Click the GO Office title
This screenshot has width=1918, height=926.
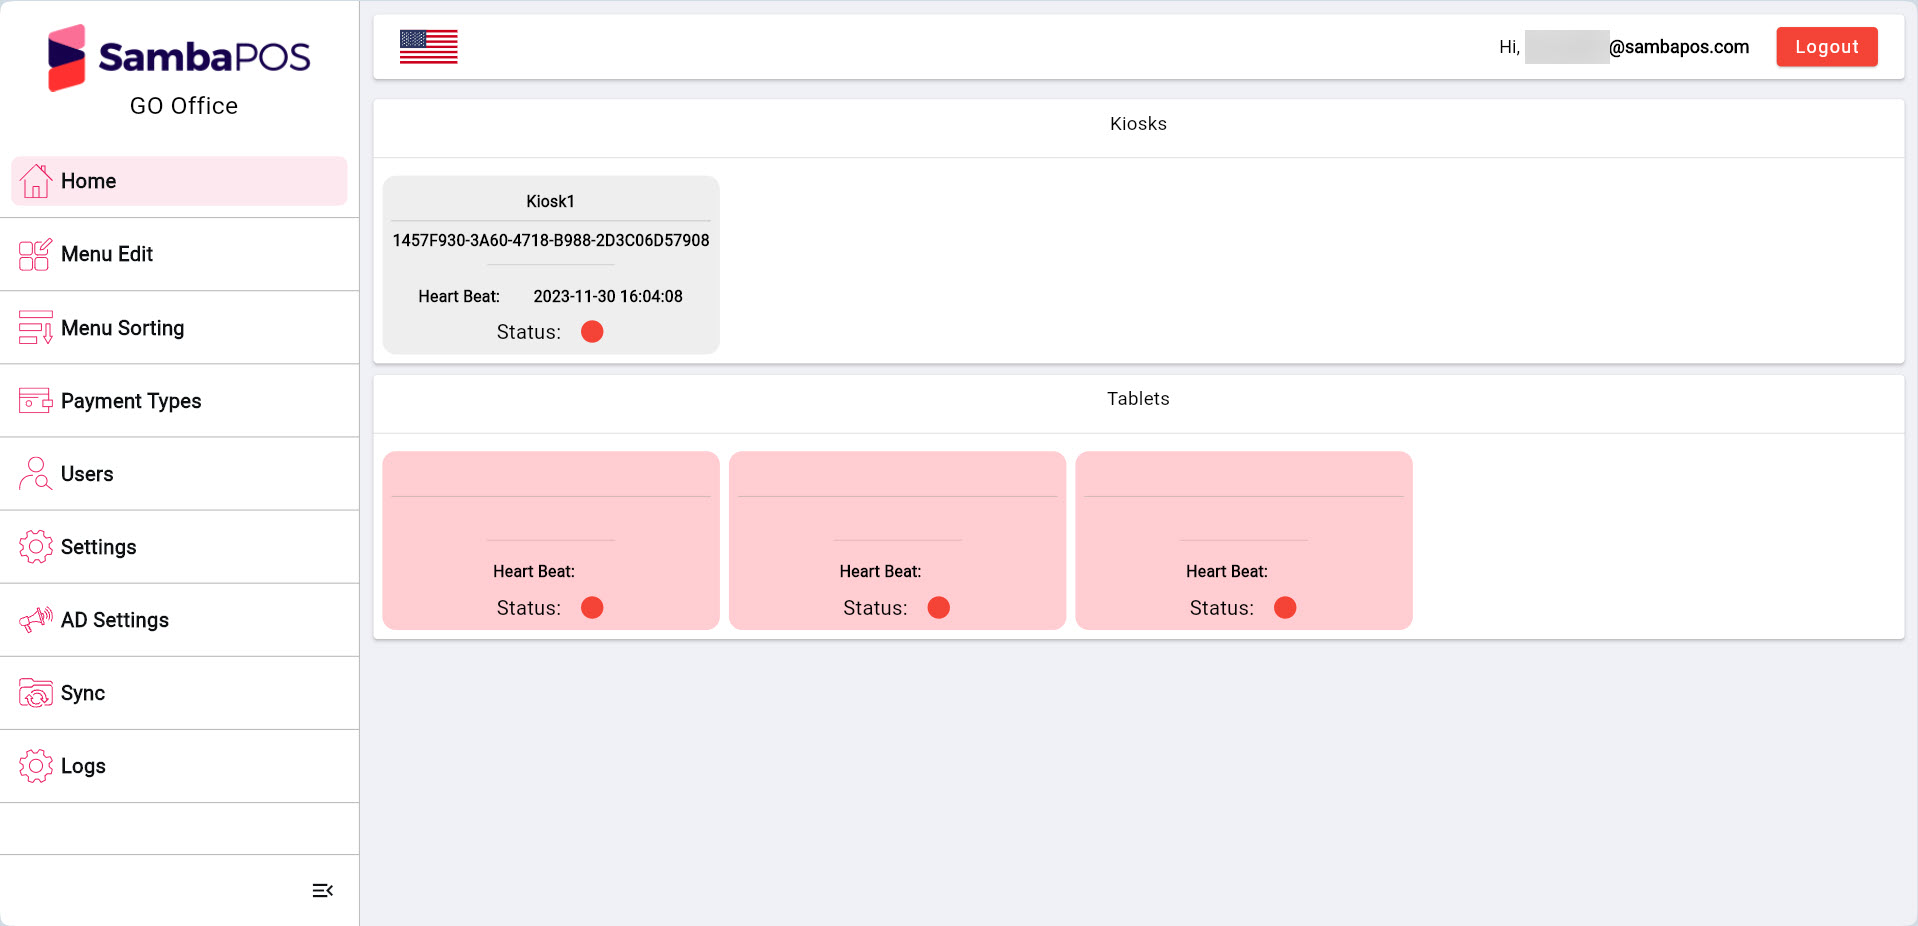183,105
